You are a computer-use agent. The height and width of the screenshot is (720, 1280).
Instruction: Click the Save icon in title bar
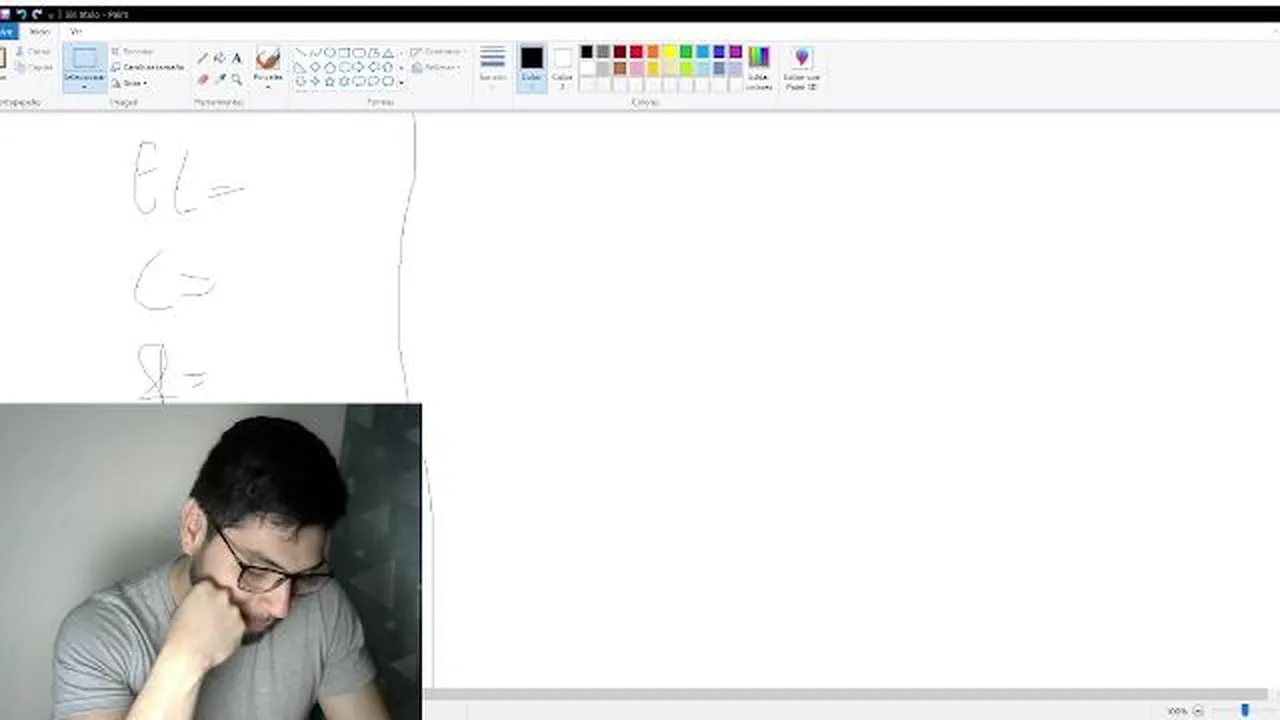(x=5, y=14)
